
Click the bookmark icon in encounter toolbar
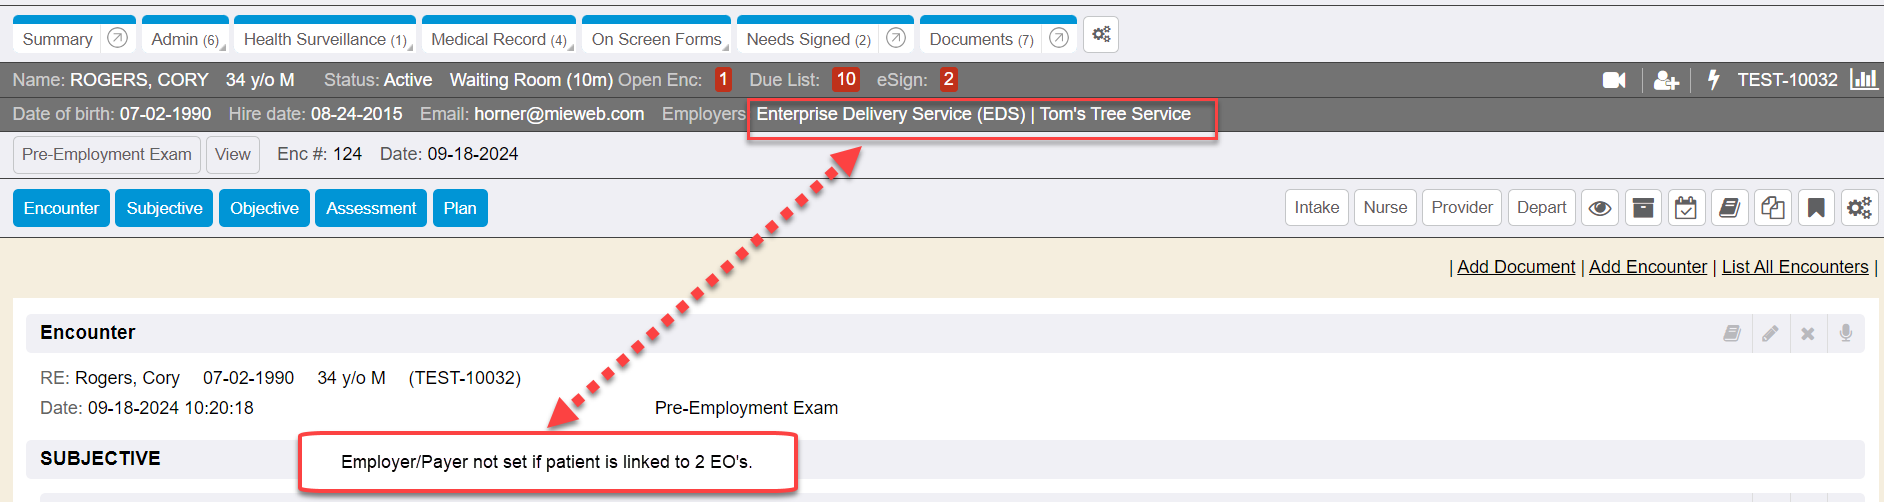click(x=1816, y=208)
